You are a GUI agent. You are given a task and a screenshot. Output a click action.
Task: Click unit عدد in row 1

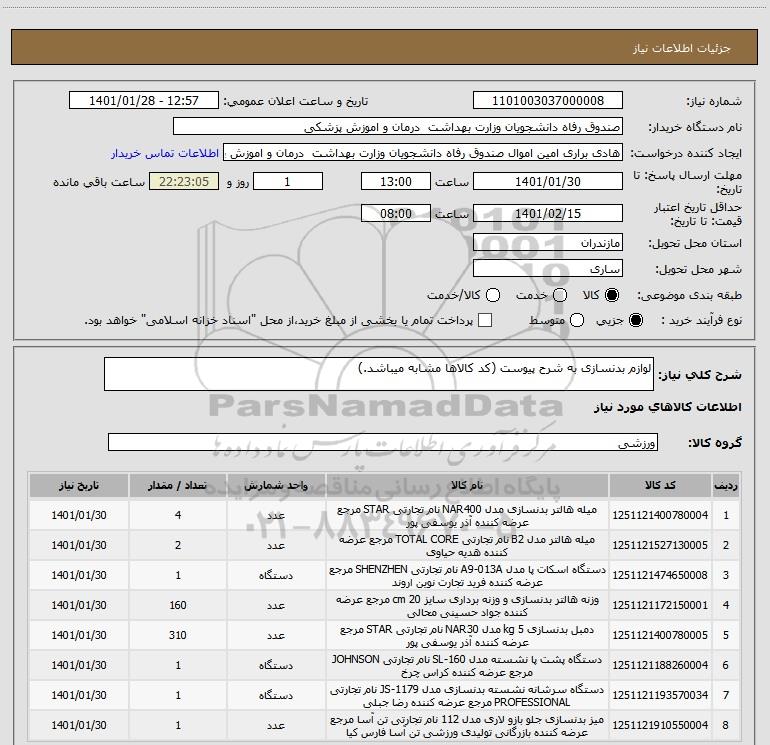[276, 515]
